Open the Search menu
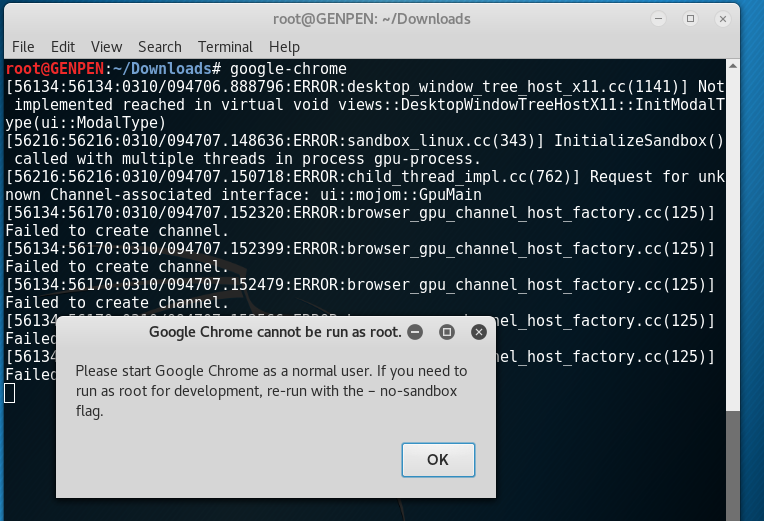This screenshot has width=764, height=521. coord(160,47)
